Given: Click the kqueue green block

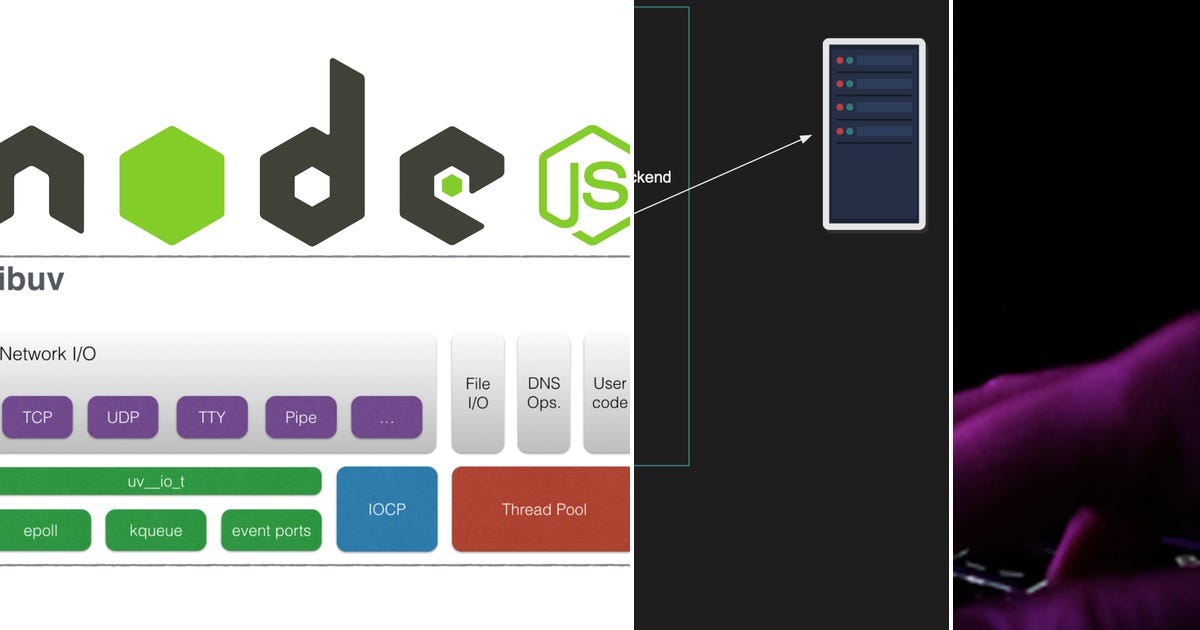Looking at the screenshot, I should (x=155, y=530).
